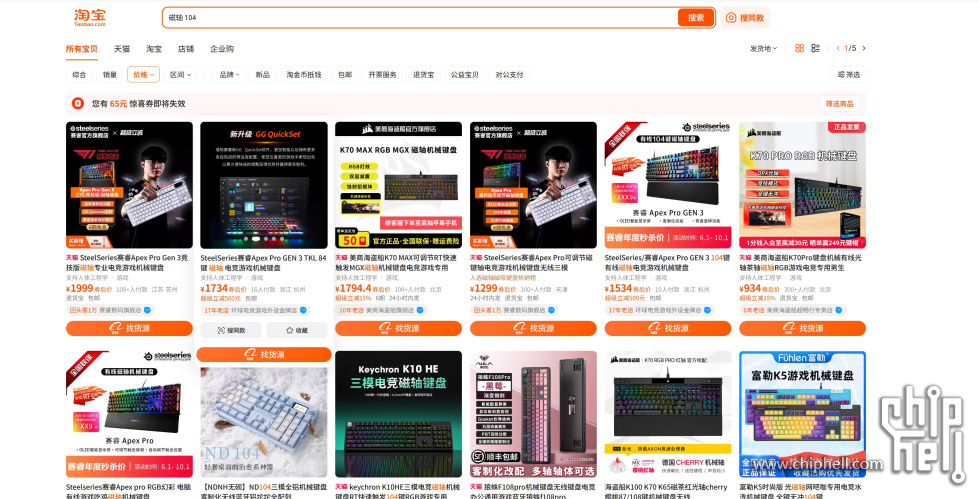Open chat icon for 美商海盗船旗舰店 ¥1794.4 item
979x499 pixels.
pos(420,310)
